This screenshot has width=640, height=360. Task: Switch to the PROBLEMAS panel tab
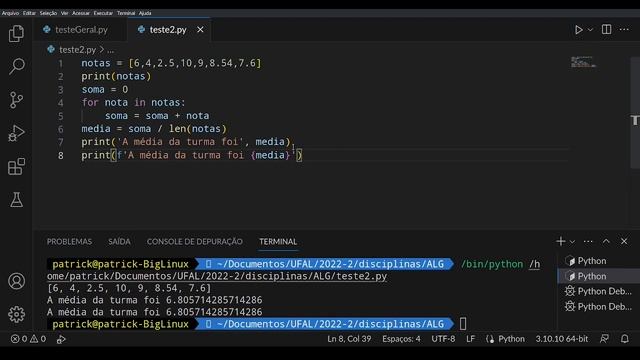click(69, 241)
